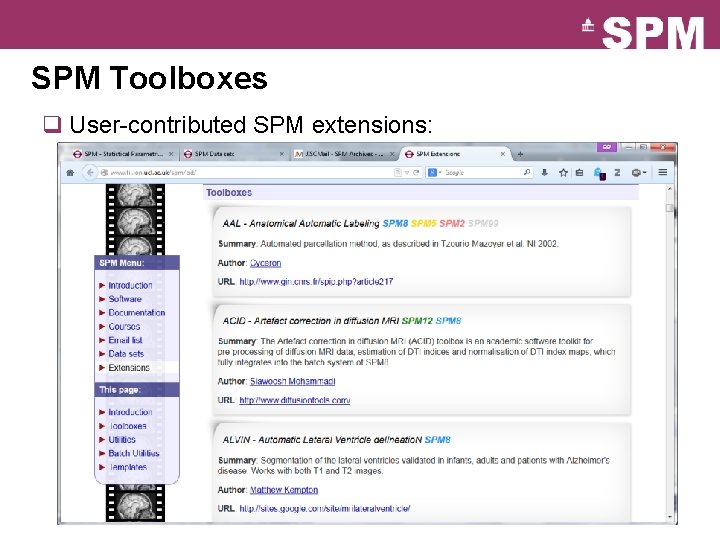The image size is (720, 540).
Task: Click the page vertical scrollbar thumb
Action: pyautogui.click(x=670, y=208)
